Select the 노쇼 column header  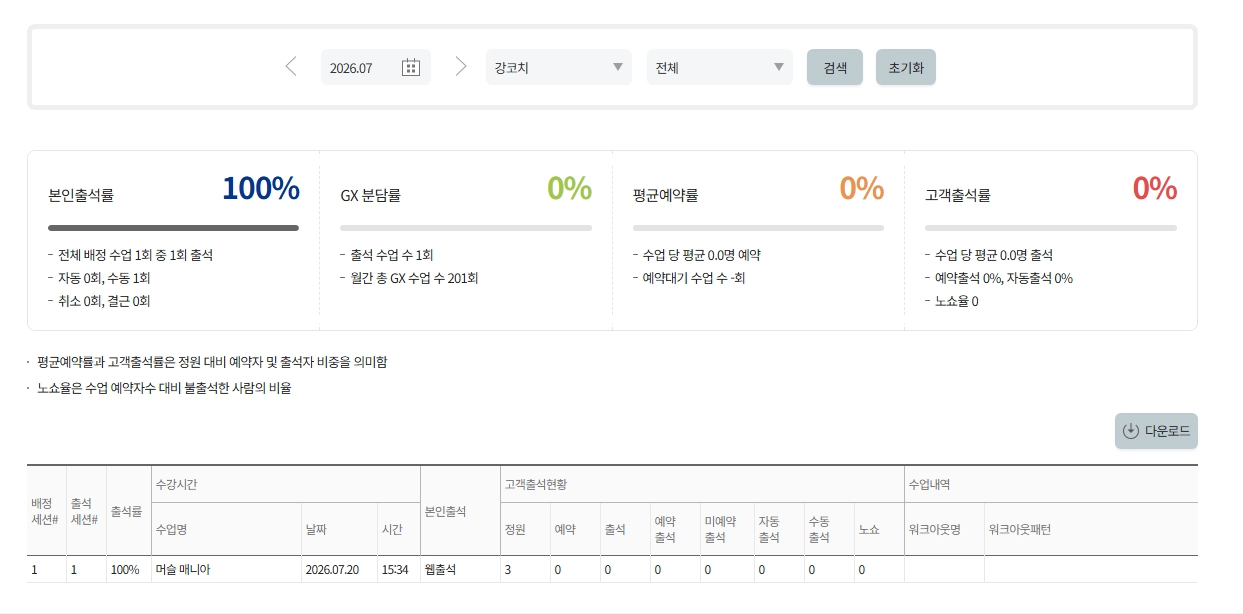pyautogui.click(x=879, y=529)
